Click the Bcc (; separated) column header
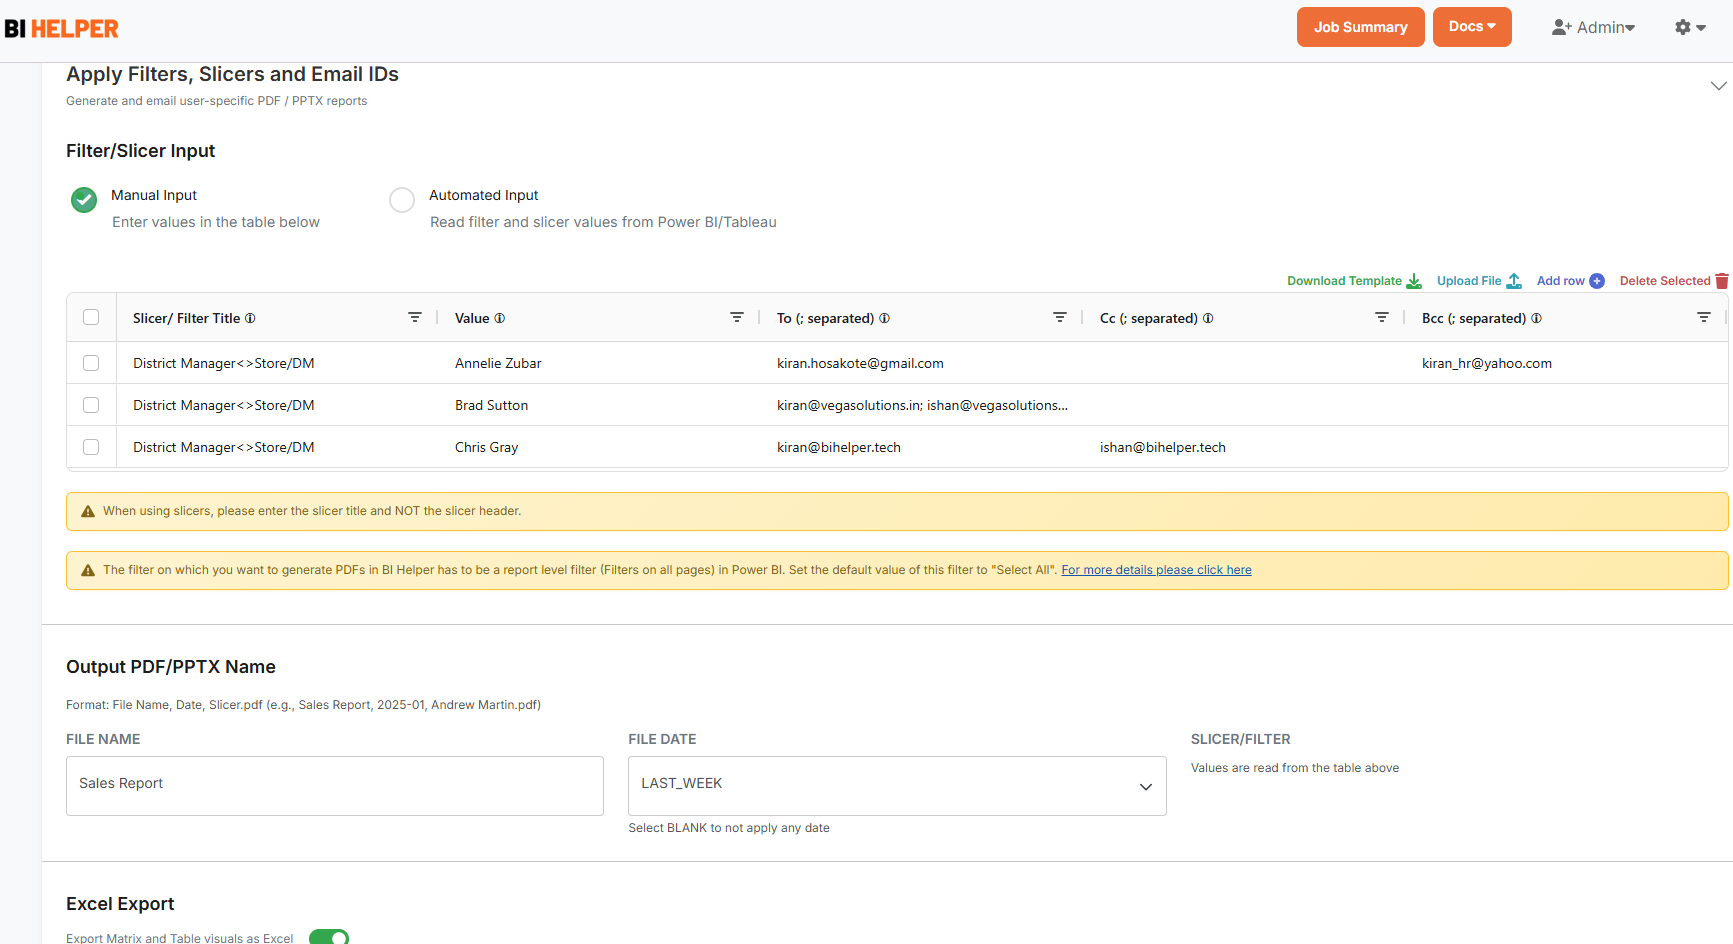The width and height of the screenshot is (1733, 944). [1474, 318]
